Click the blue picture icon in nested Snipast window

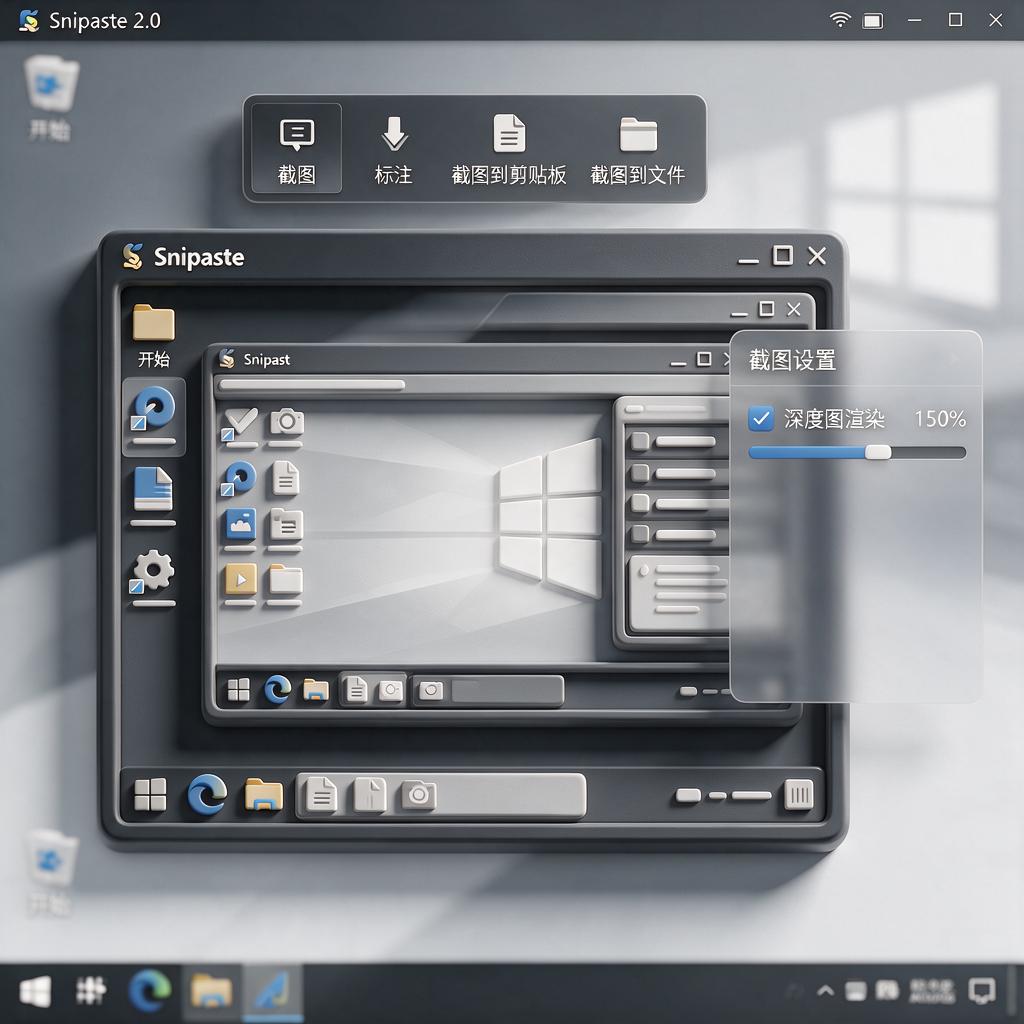tap(240, 525)
